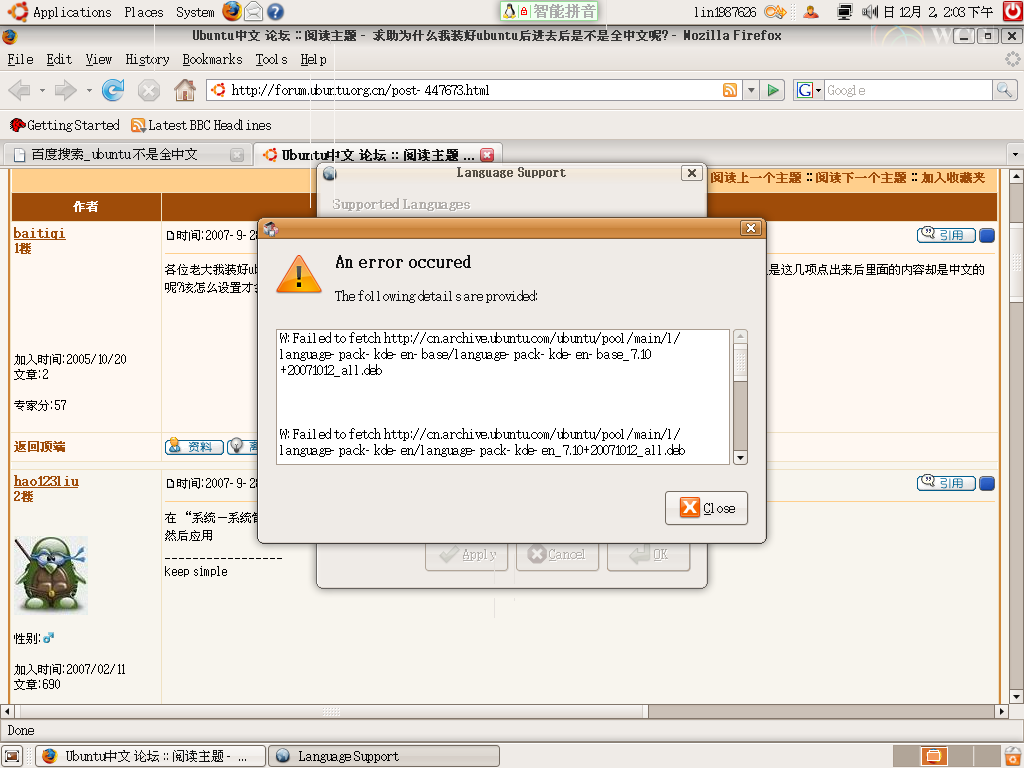Click the red power button in the top panel
The image size is (1024, 768).
pos(1012,11)
